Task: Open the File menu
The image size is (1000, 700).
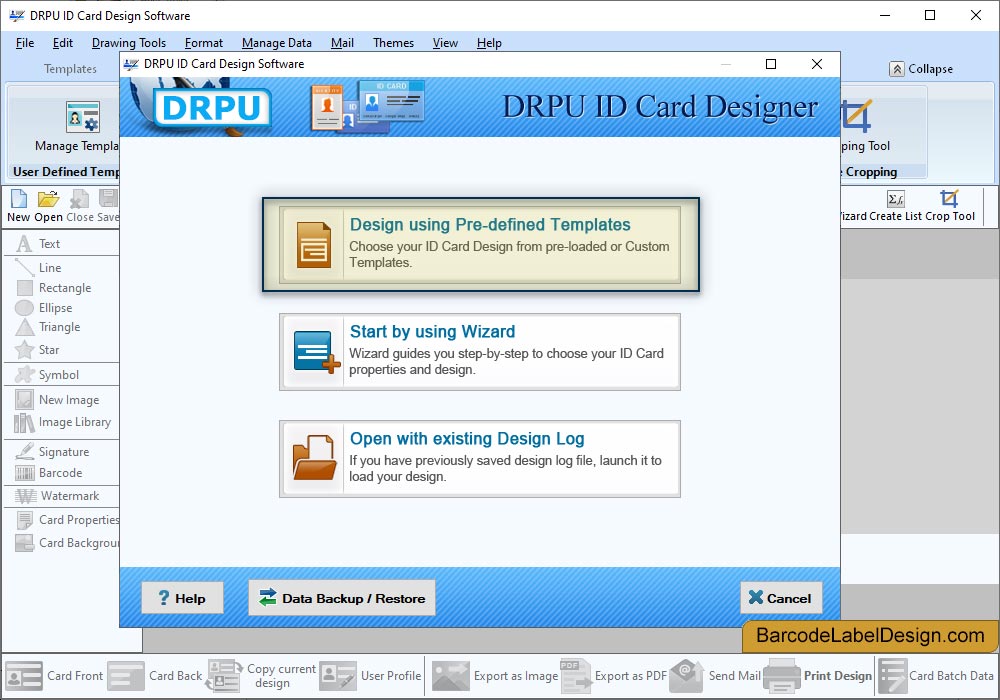Action: tap(25, 43)
